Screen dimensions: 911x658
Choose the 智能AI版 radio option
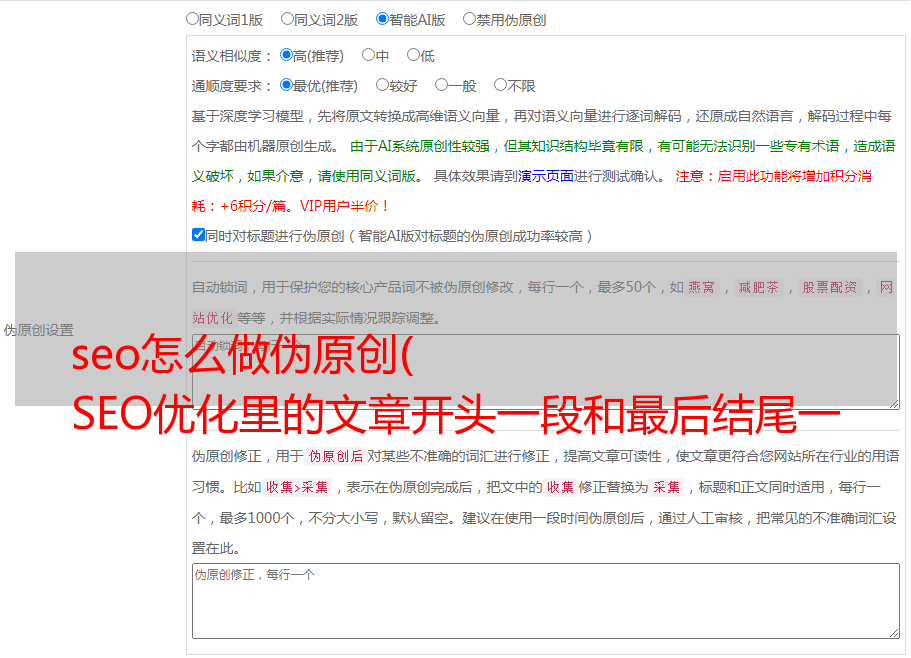coord(382,19)
